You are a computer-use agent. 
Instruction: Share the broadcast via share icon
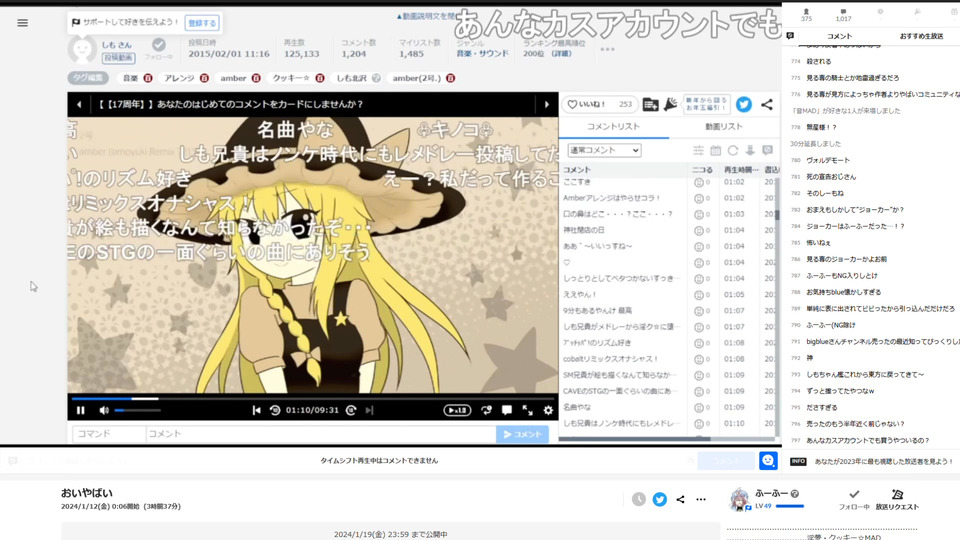tap(680, 499)
